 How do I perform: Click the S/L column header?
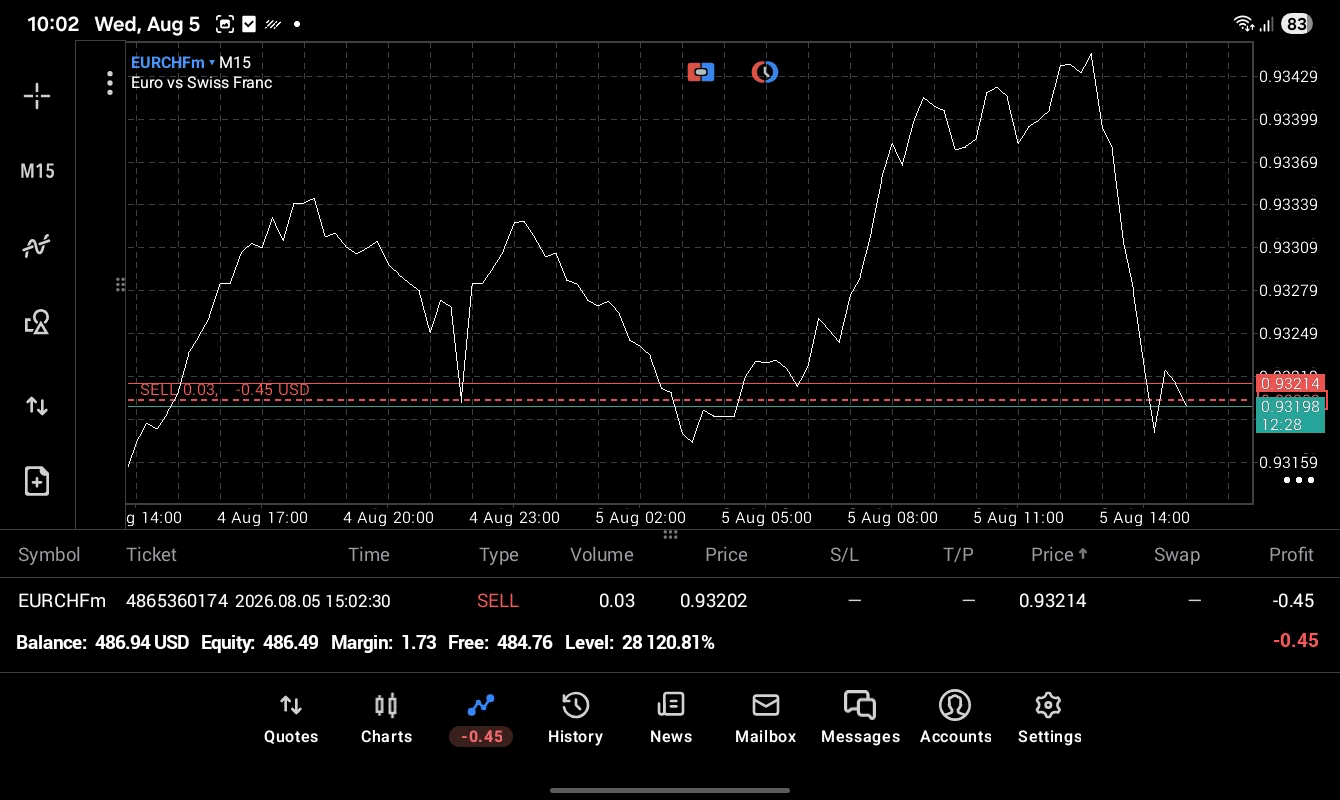844,555
